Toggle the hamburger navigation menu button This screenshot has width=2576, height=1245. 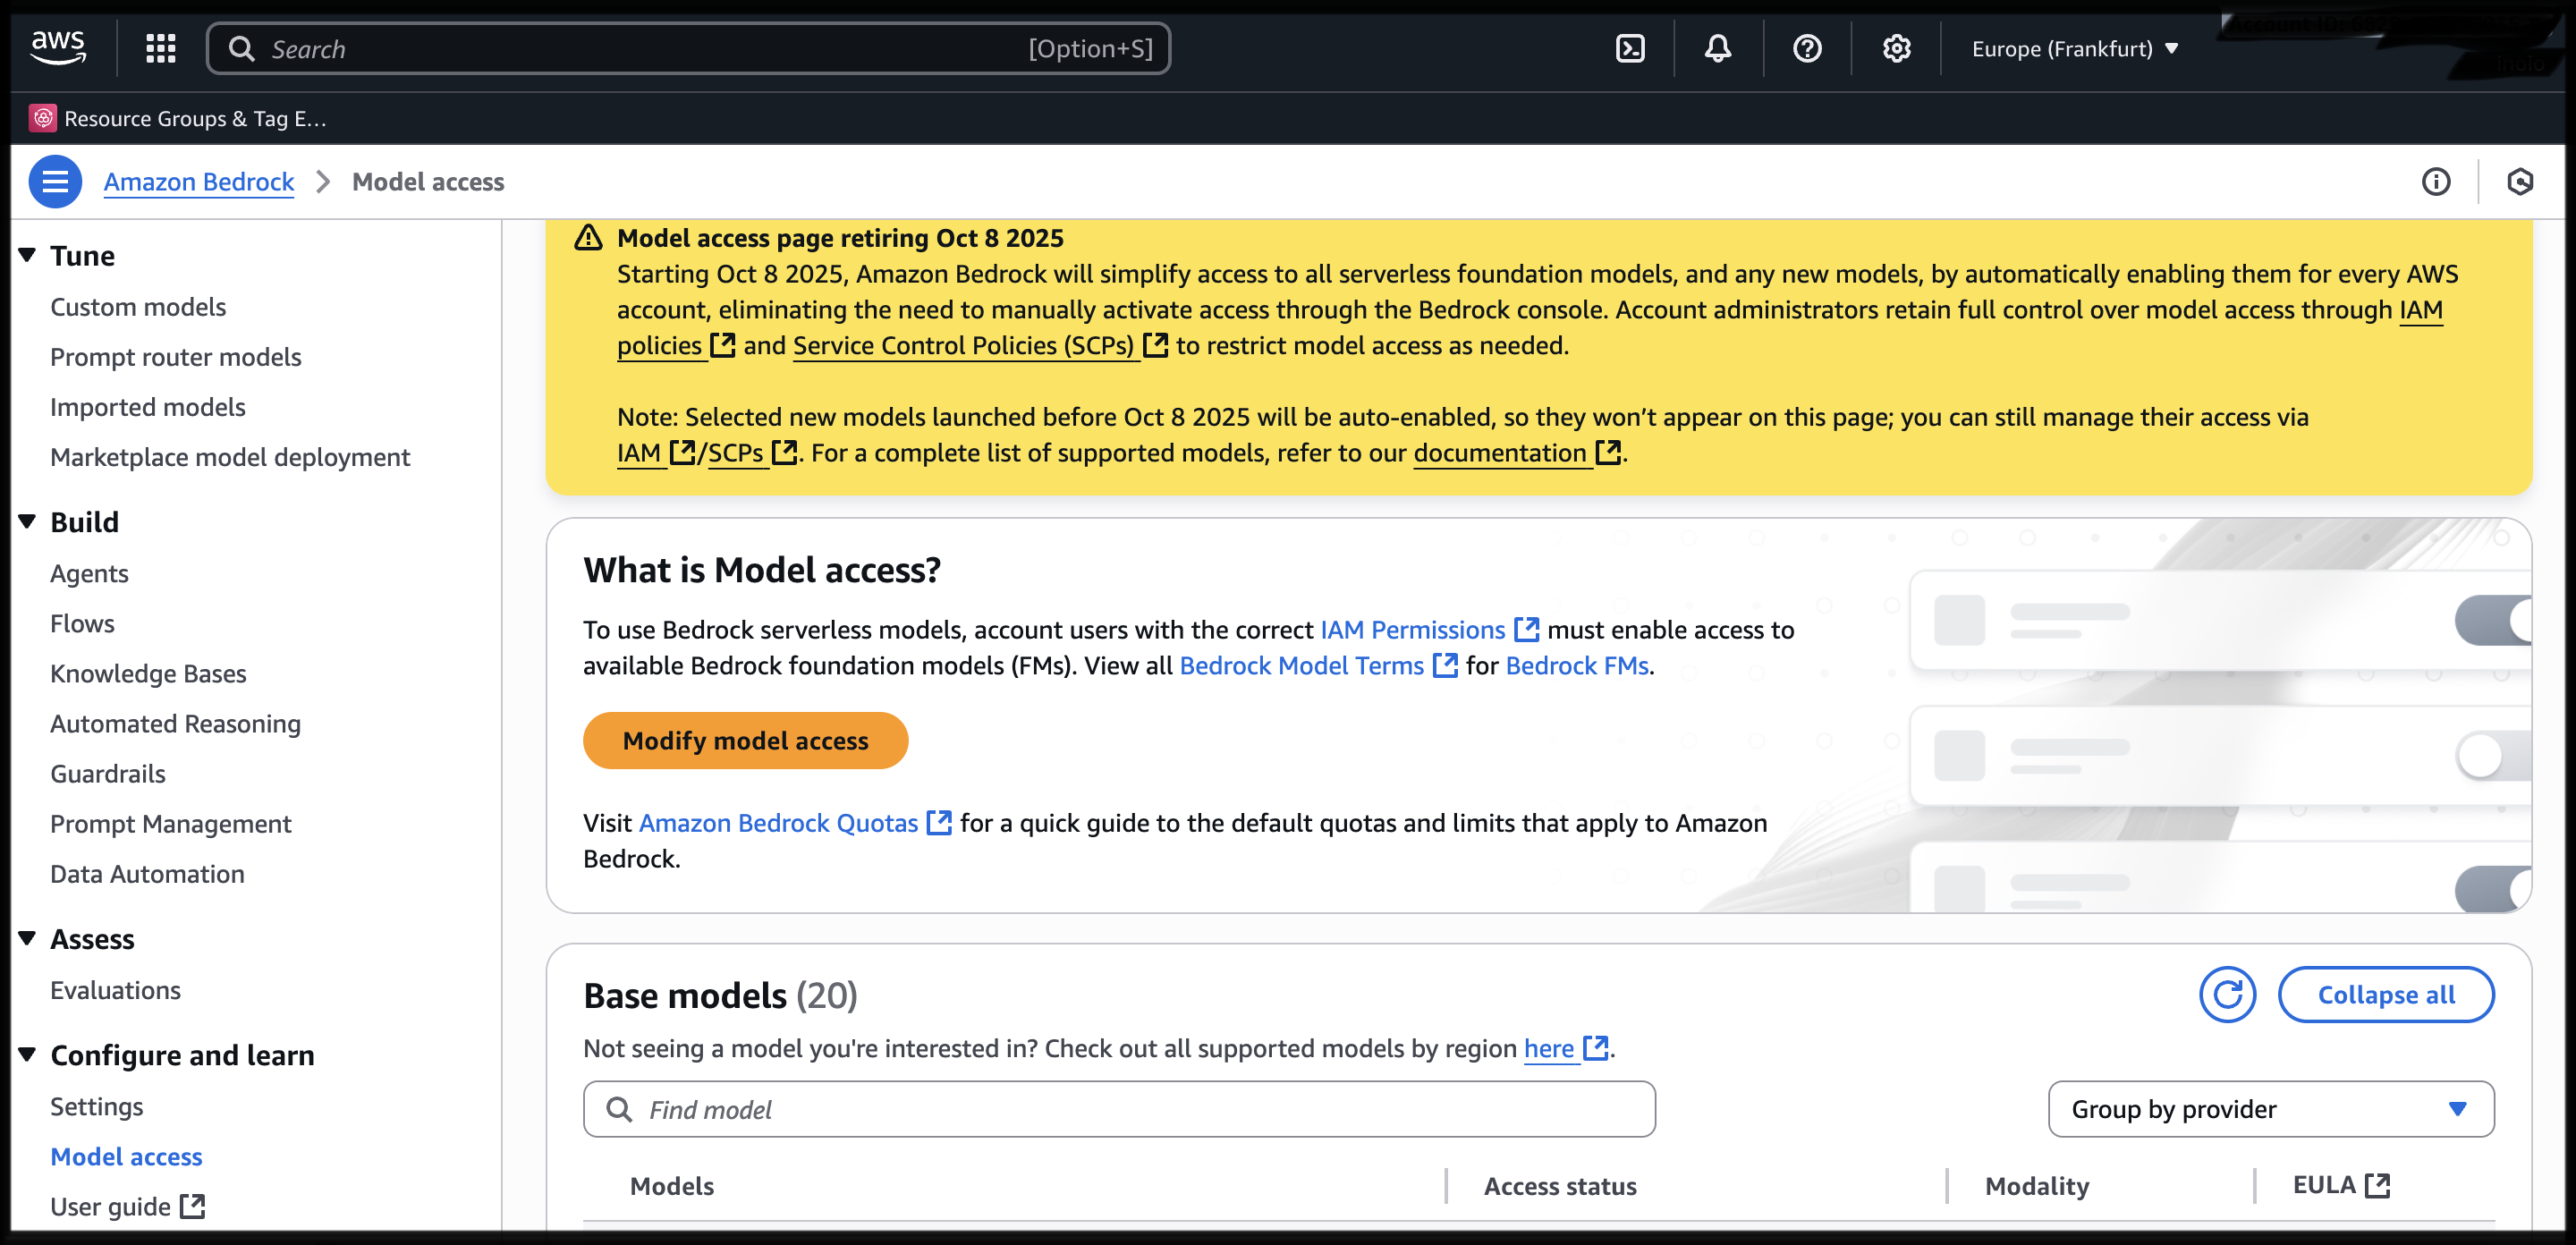click(x=55, y=182)
